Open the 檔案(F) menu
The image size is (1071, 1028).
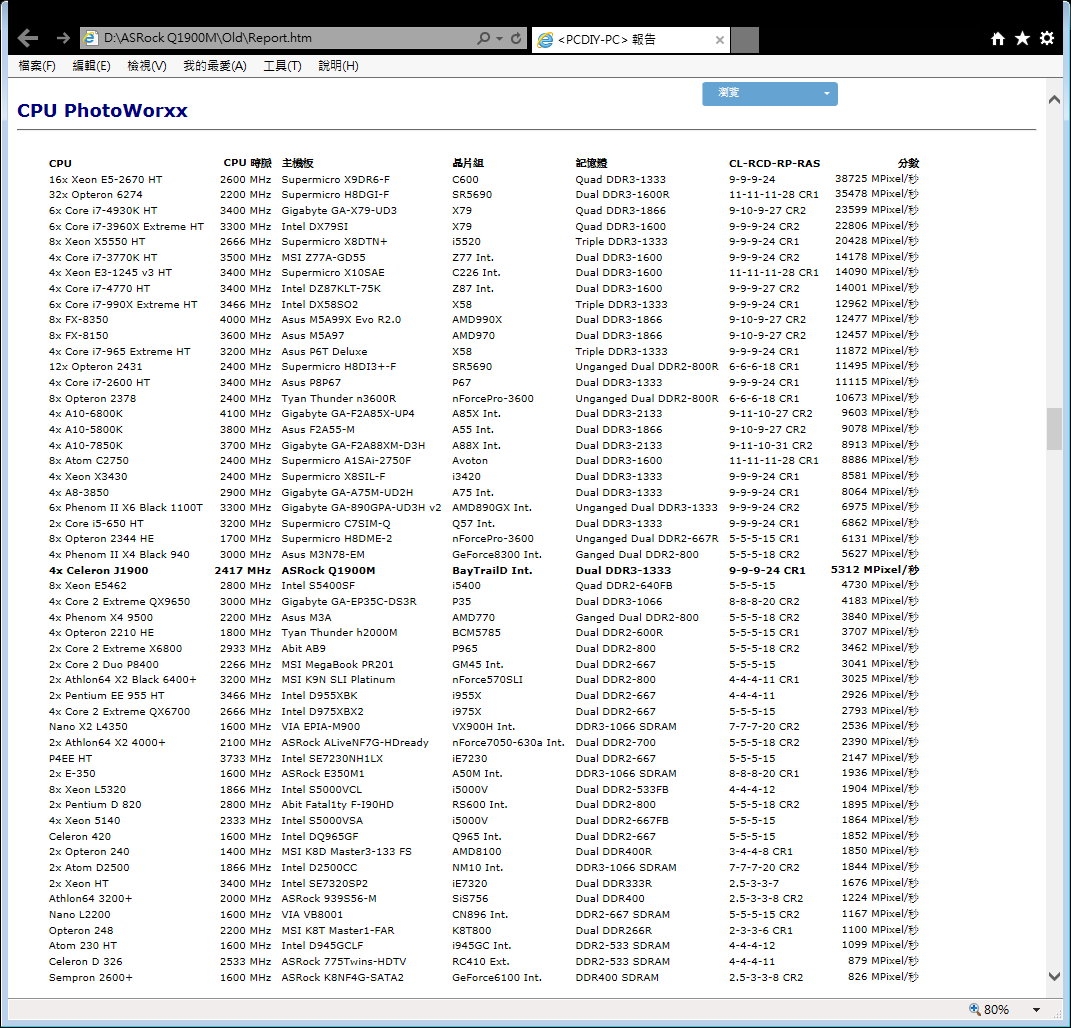tap(37, 66)
